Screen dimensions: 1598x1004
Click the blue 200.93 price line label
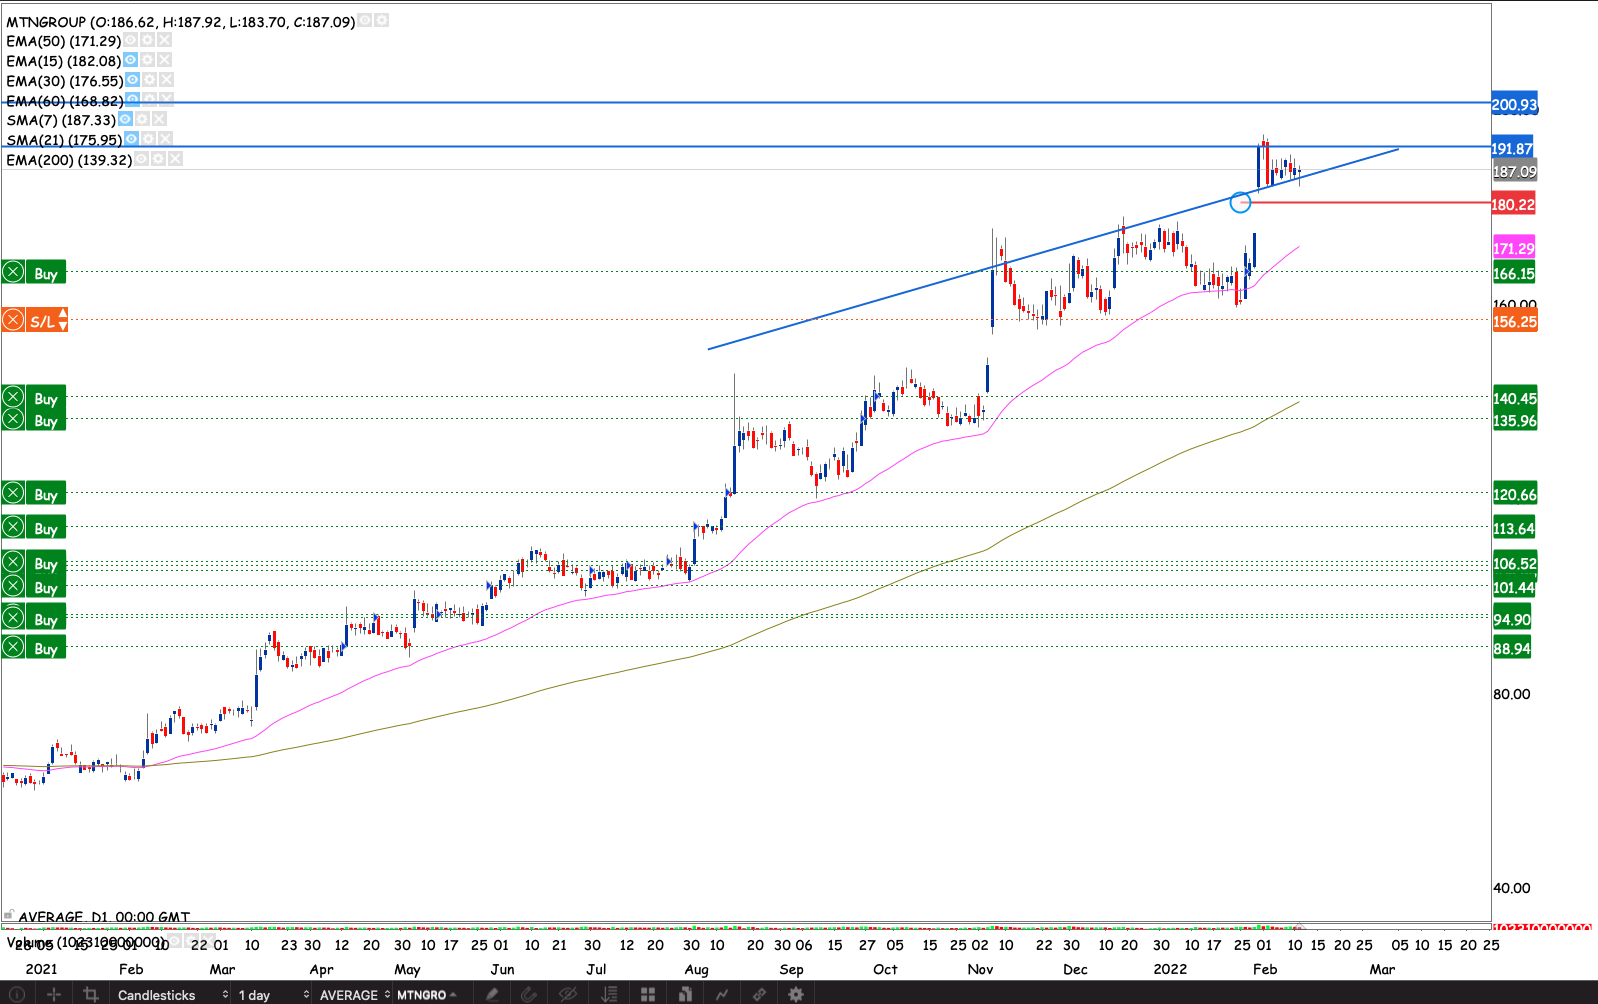click(x=1514, y=104)
